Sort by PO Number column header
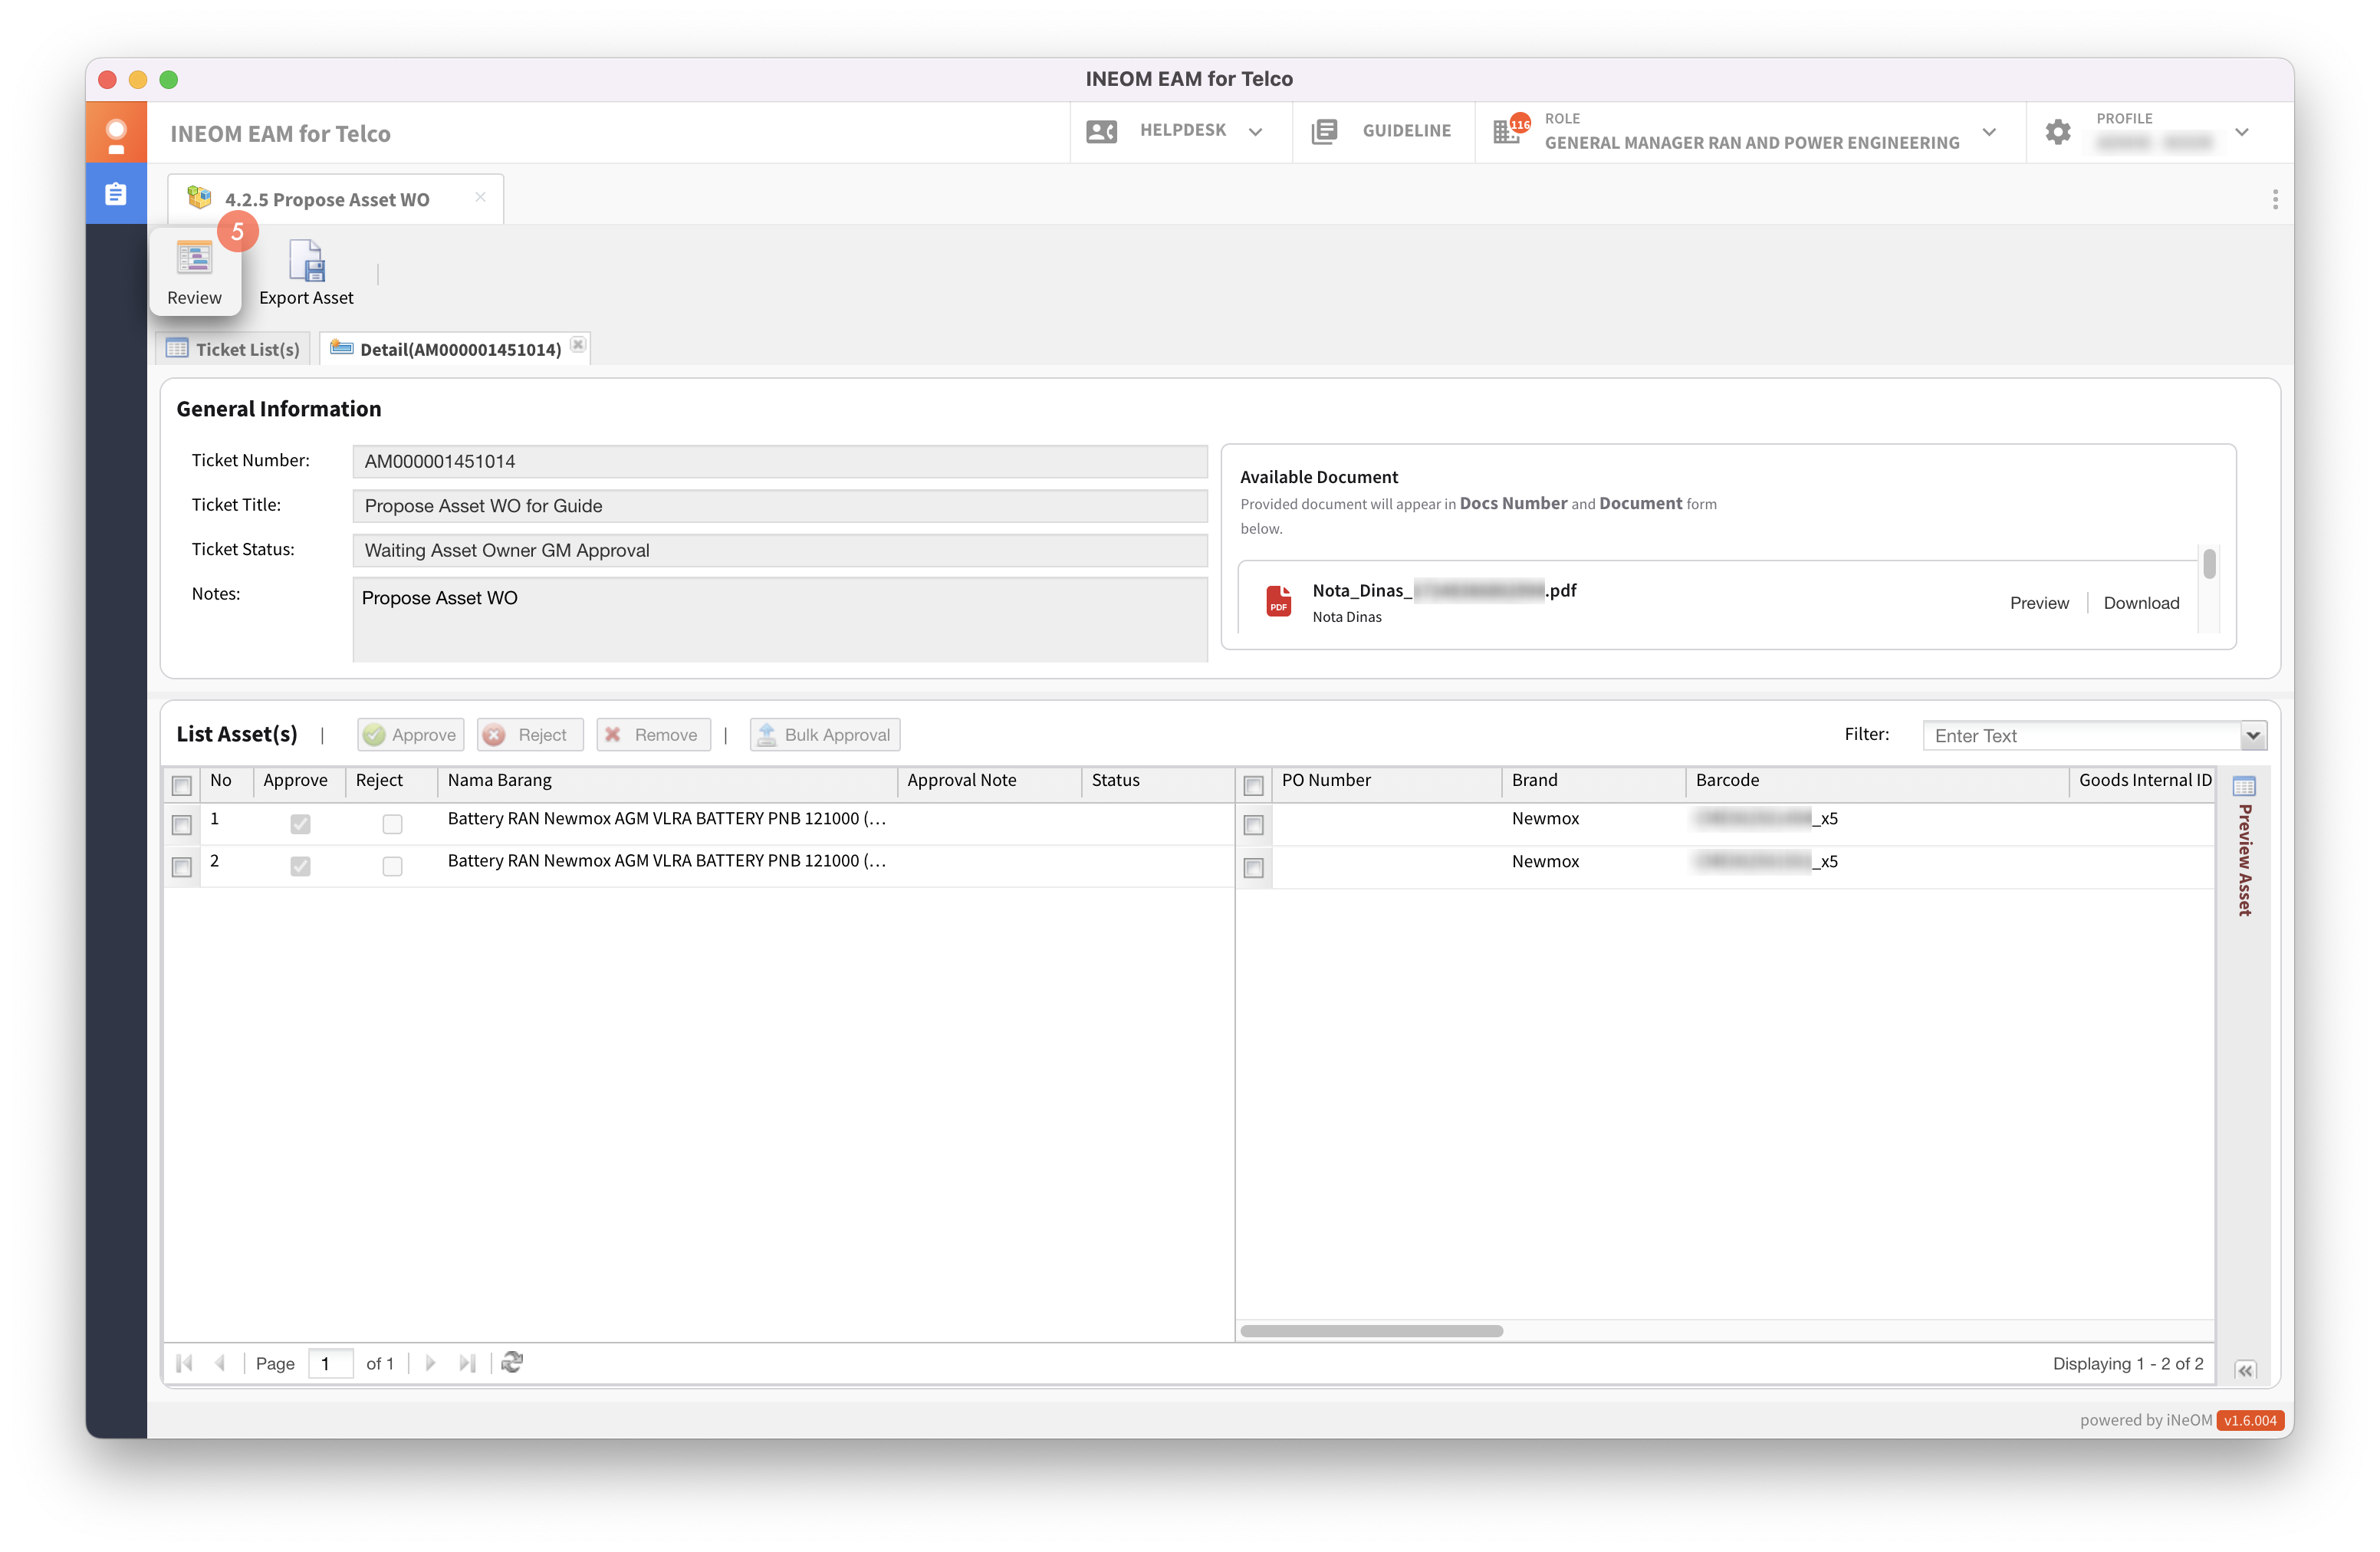Screen dimensions: 2380x1552 (1386, 781)
